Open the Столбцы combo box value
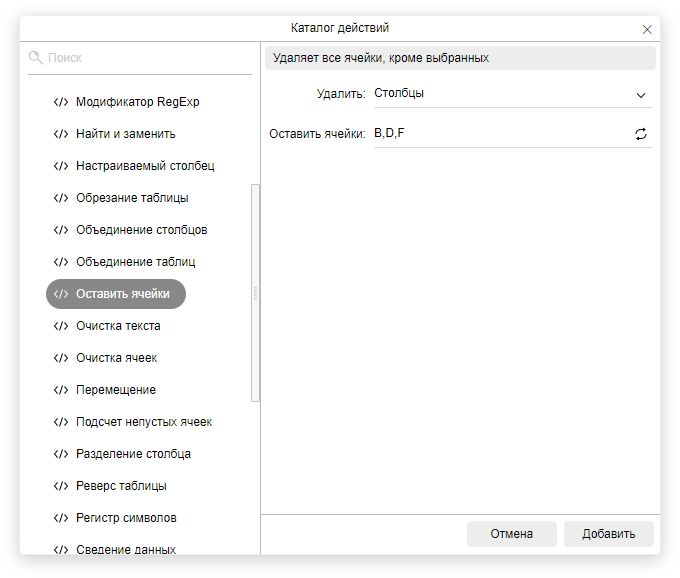The width and height of the screenshot is (680, 578). pyautogui.click(x=500, y=94)
